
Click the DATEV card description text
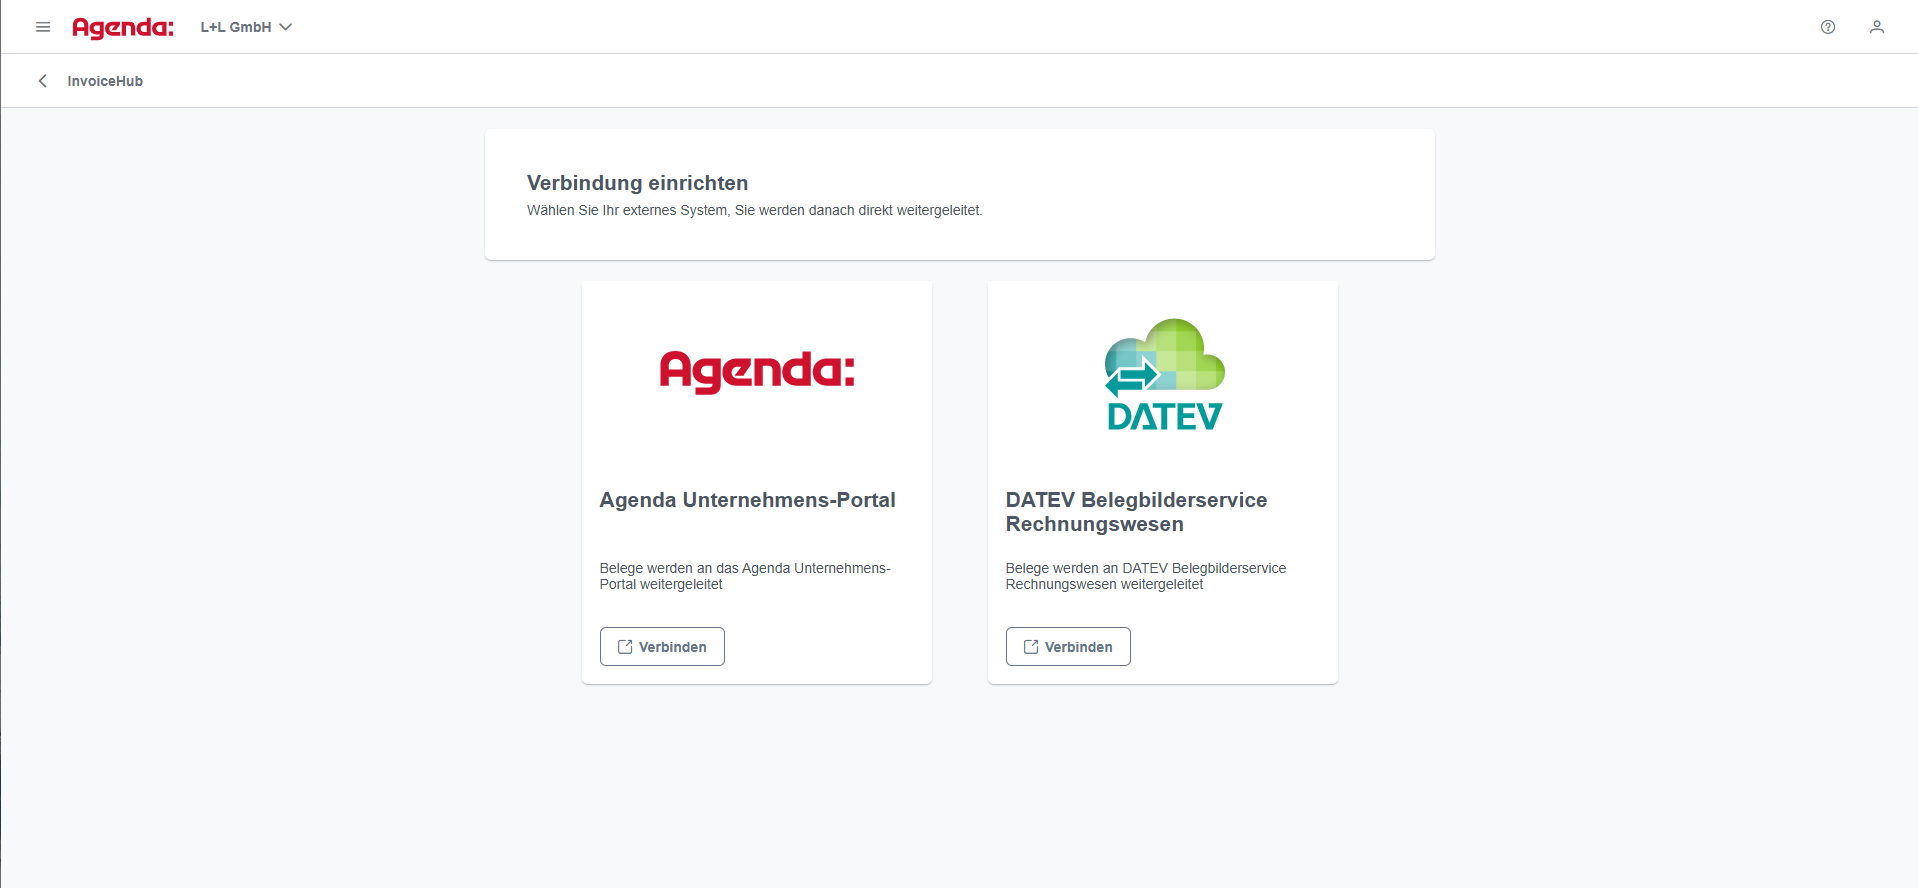pos(1145,576)
